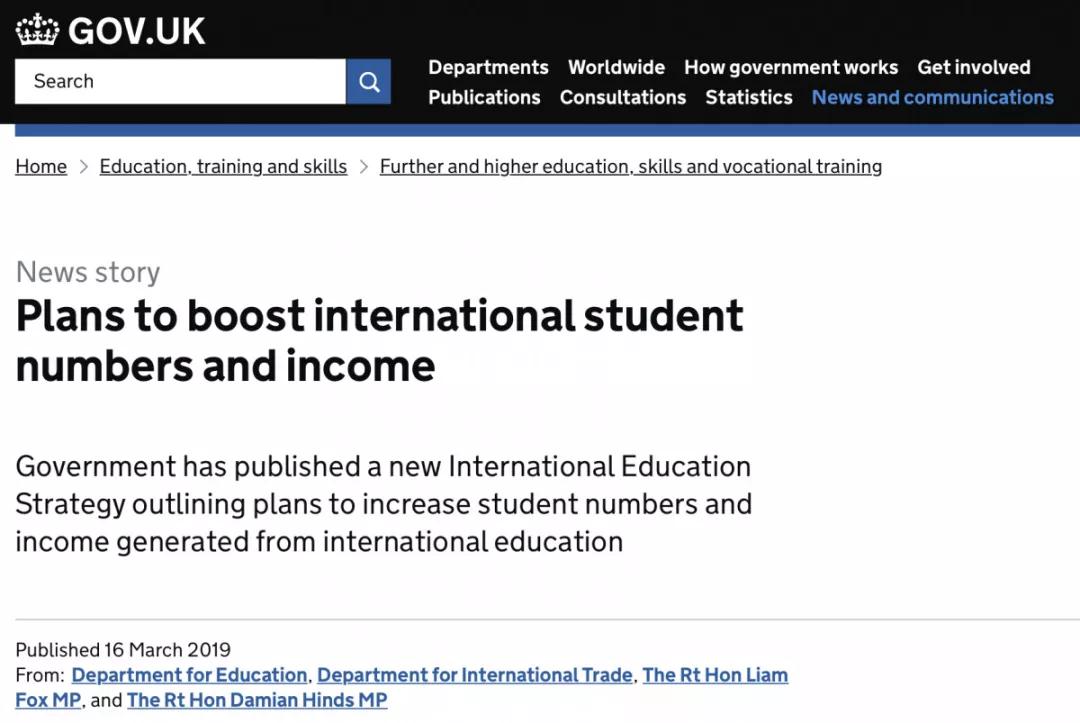Open the Departments menu item
Viewport: 1080px width, 723px height.
tap(488, 67)
